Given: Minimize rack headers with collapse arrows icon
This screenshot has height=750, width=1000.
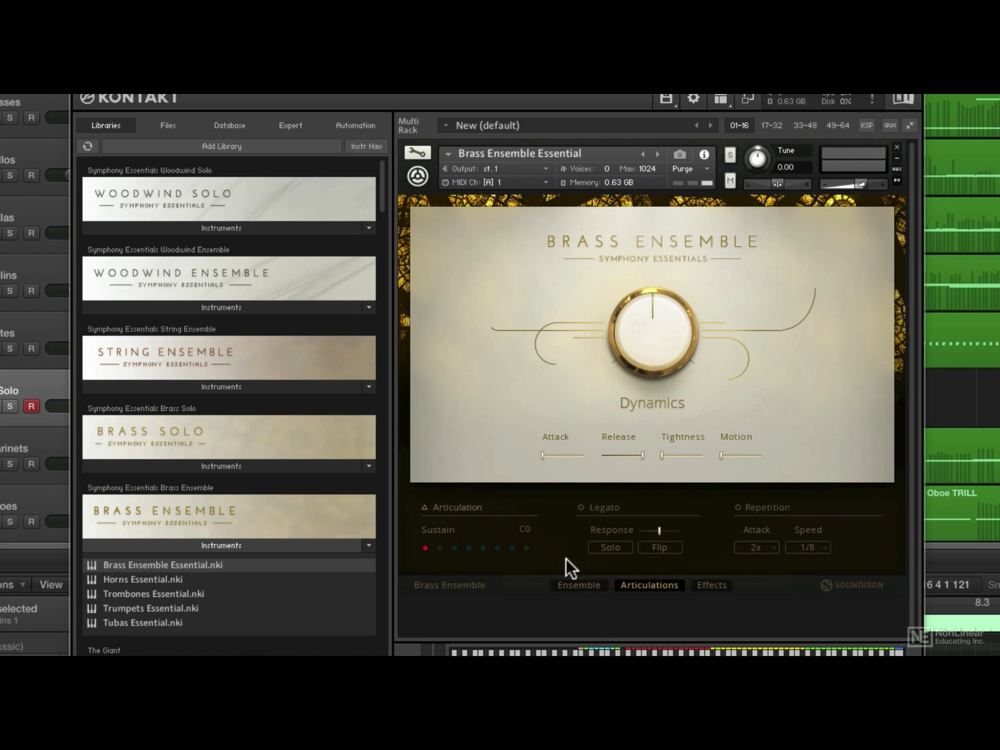Looking at the screenshot, I should click(x=910, y=126).
